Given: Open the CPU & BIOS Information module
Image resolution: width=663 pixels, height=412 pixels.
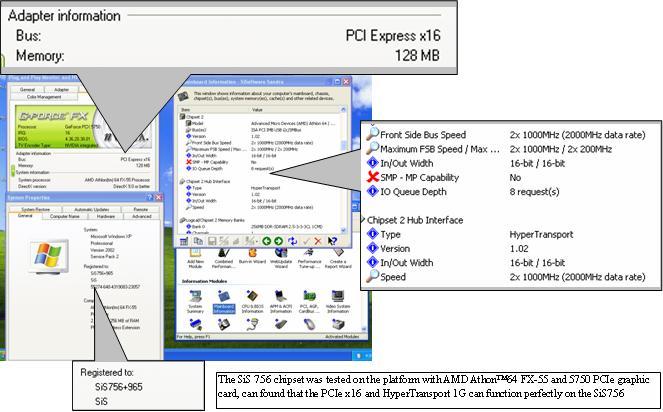Looking at the screenshot, I should pyautogui.click(x=252, y=302).
